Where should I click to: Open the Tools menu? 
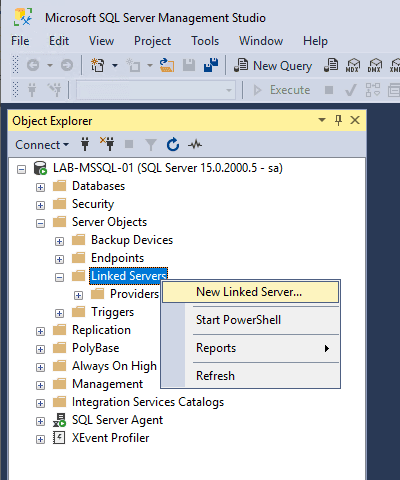205,41
